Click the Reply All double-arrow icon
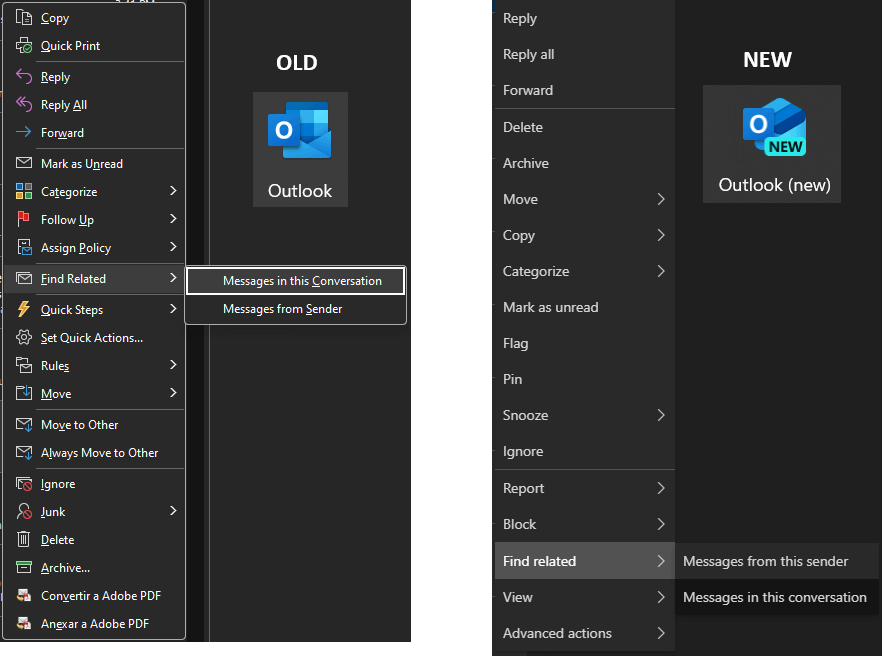 click(x=24, y=105)
